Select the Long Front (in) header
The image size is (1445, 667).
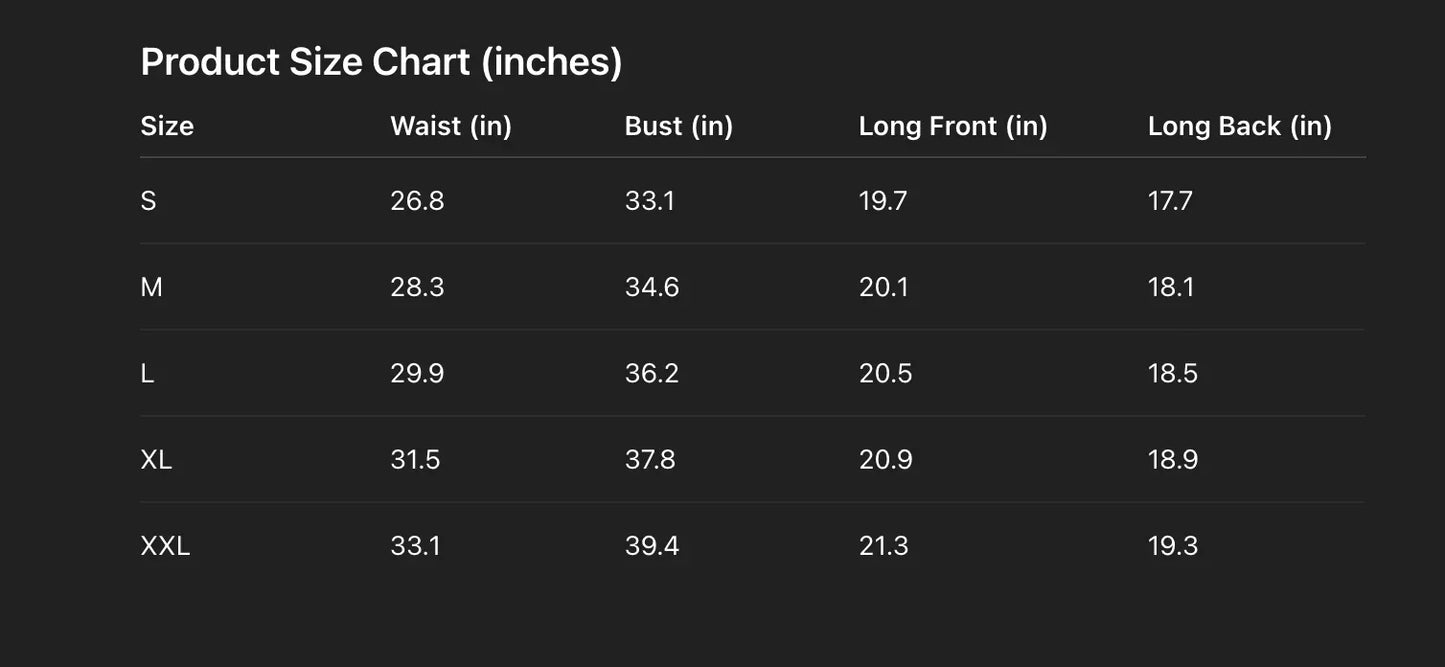point(952,126)
